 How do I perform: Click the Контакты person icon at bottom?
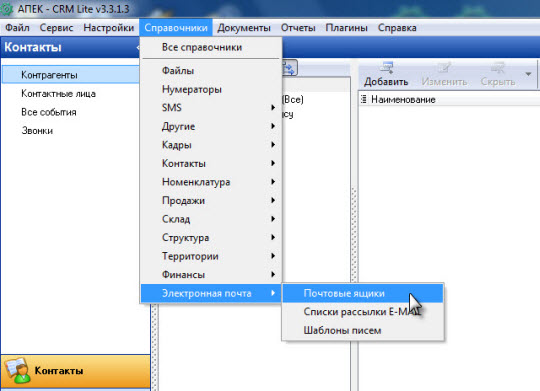(x=17, y=371)
